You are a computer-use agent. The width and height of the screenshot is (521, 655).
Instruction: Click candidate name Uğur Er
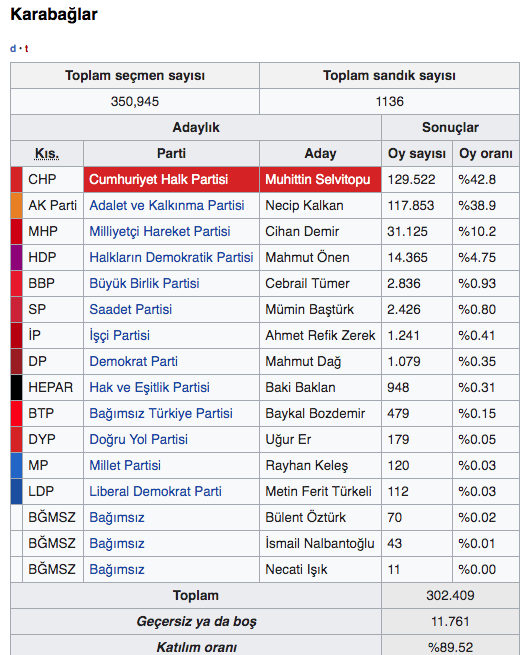(x=288, y=439)
